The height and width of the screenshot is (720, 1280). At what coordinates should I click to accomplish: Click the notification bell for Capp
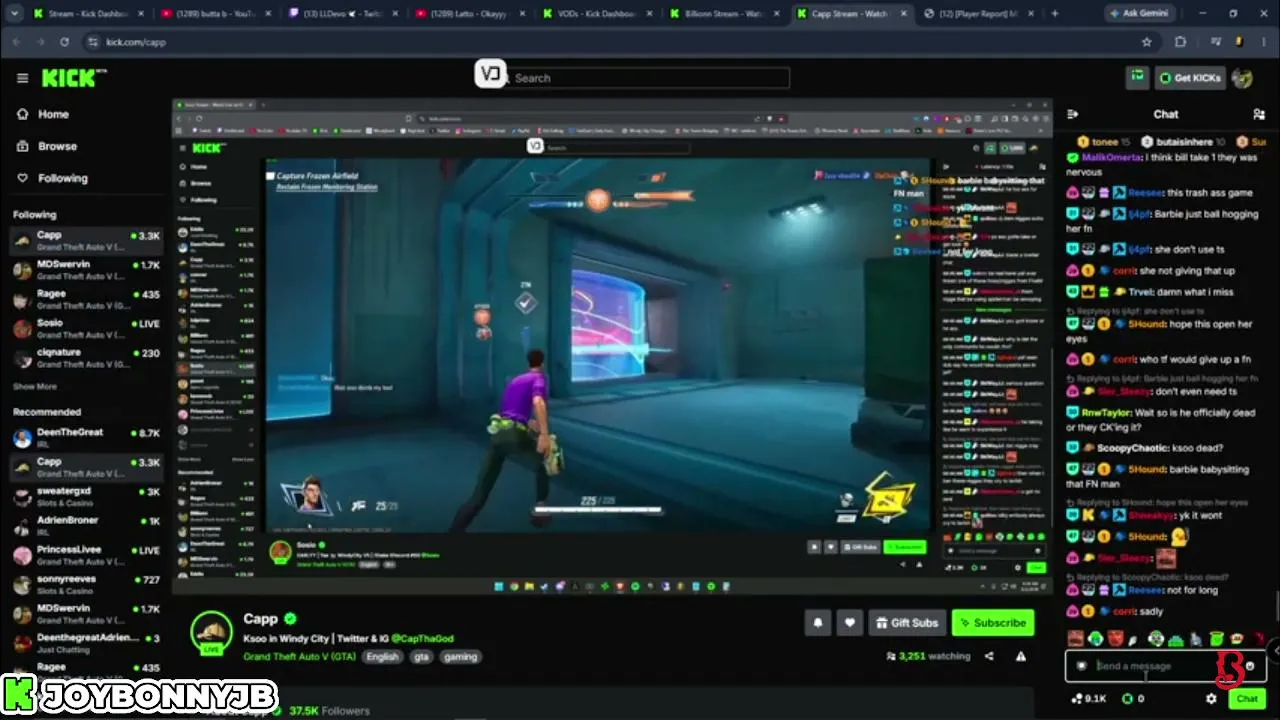[x=818, y=623]
